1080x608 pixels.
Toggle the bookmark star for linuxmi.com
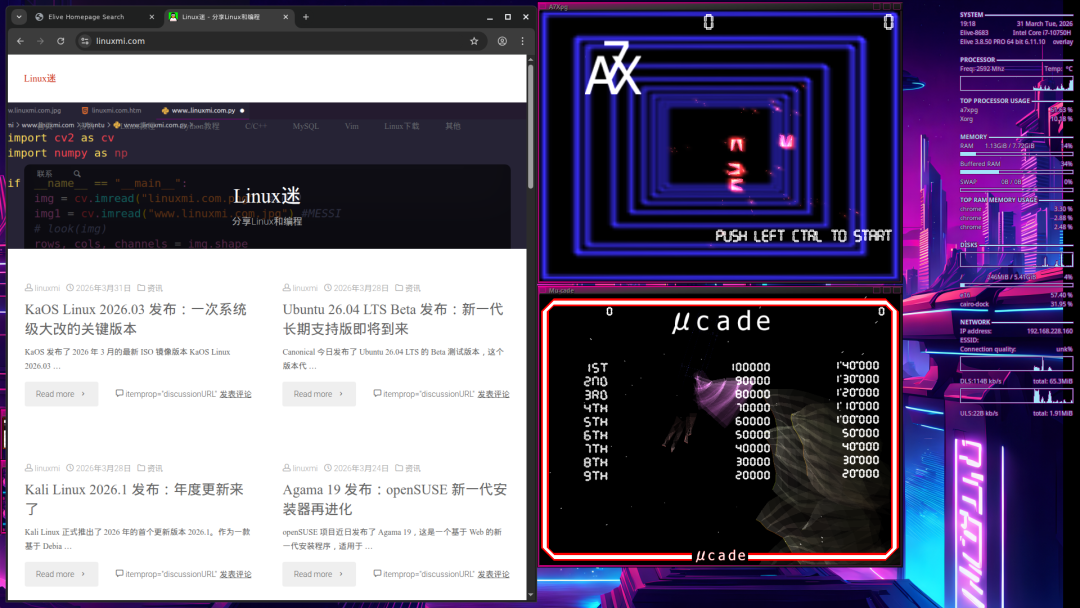coord(475,41)
